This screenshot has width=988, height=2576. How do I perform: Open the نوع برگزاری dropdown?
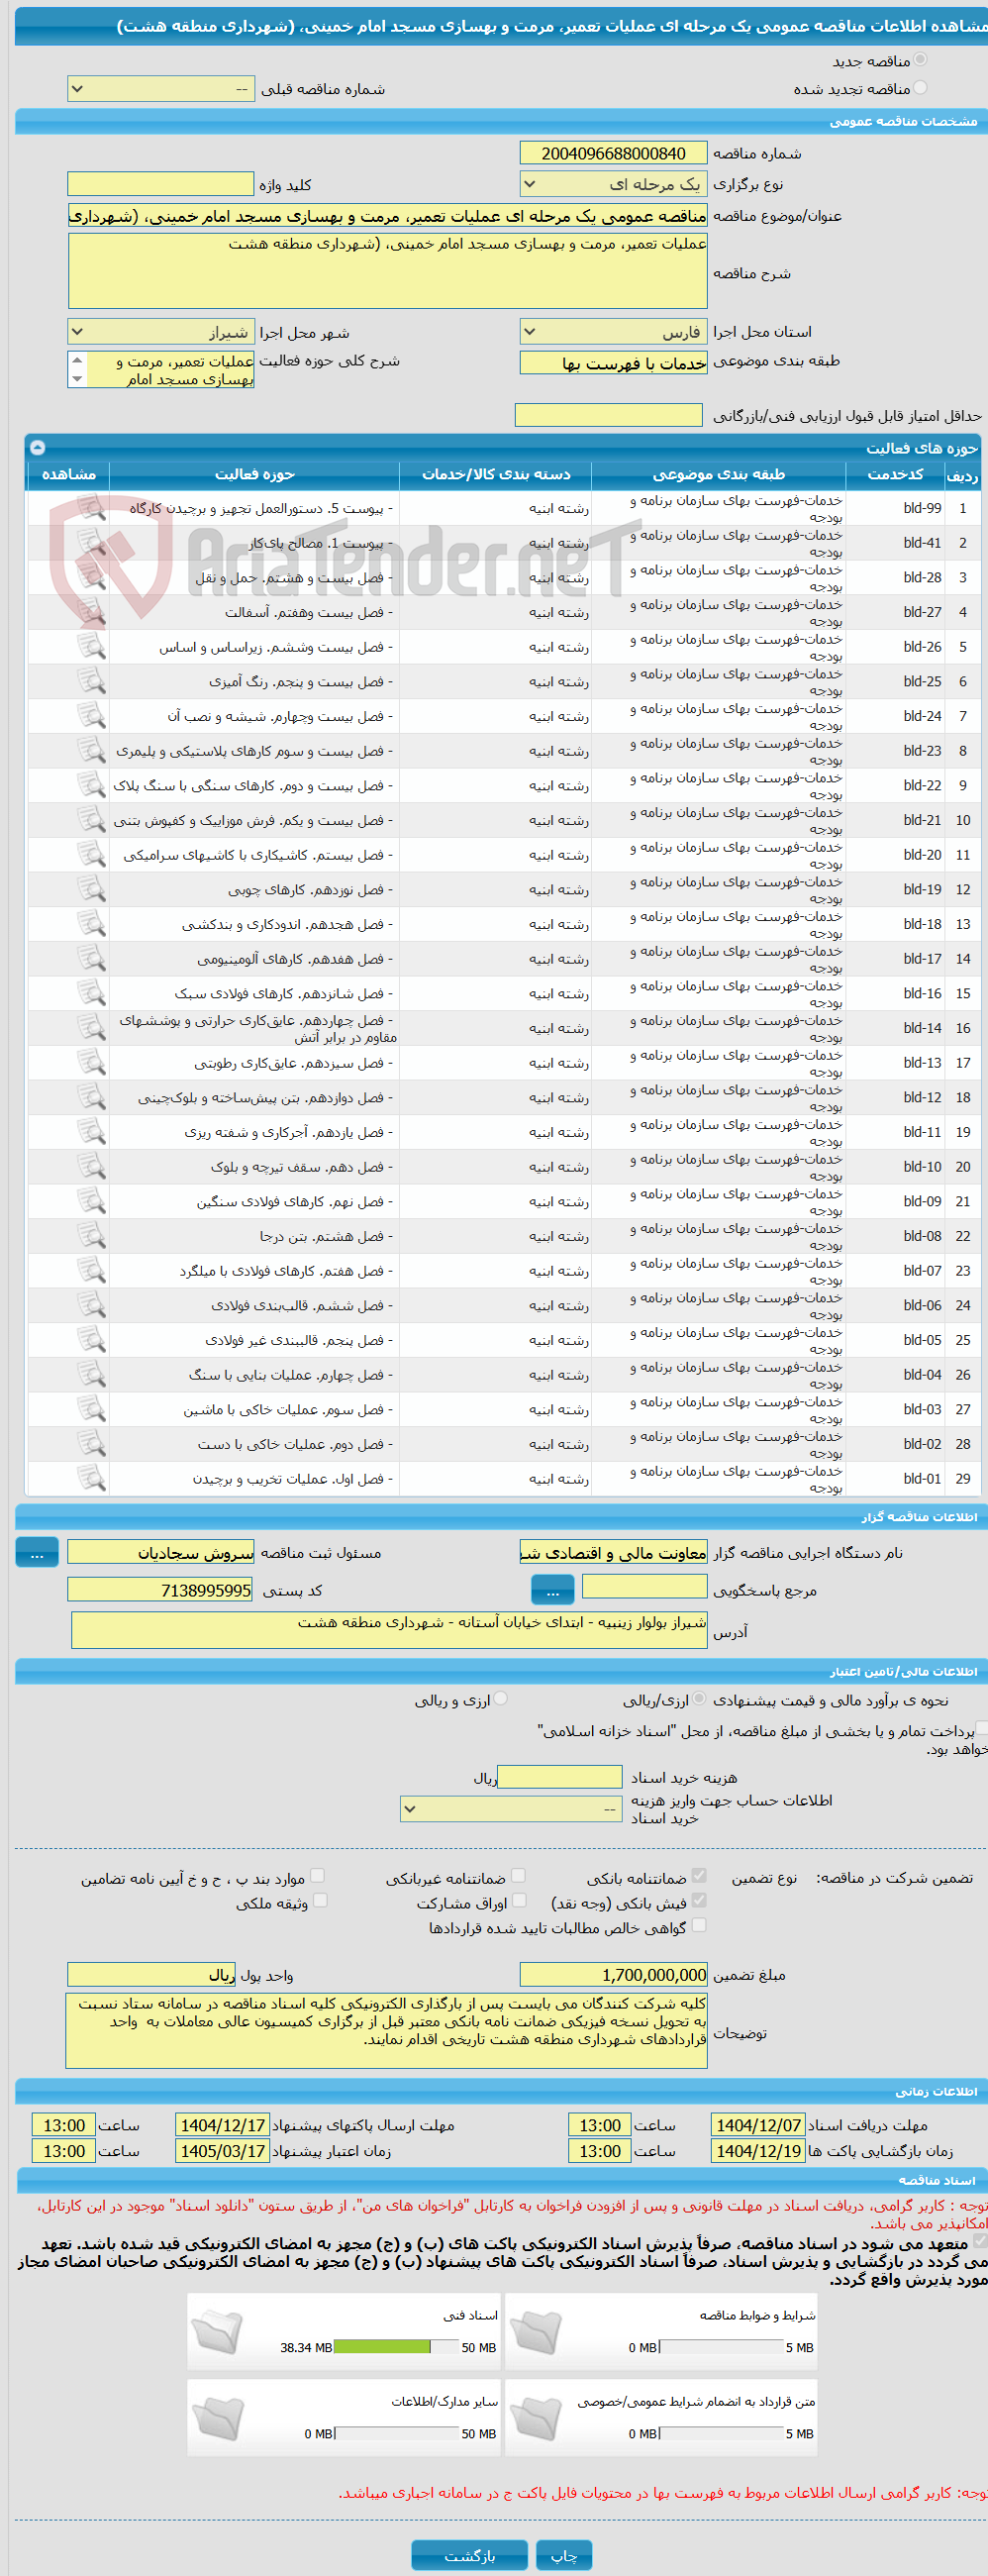[x=613, y=184]
